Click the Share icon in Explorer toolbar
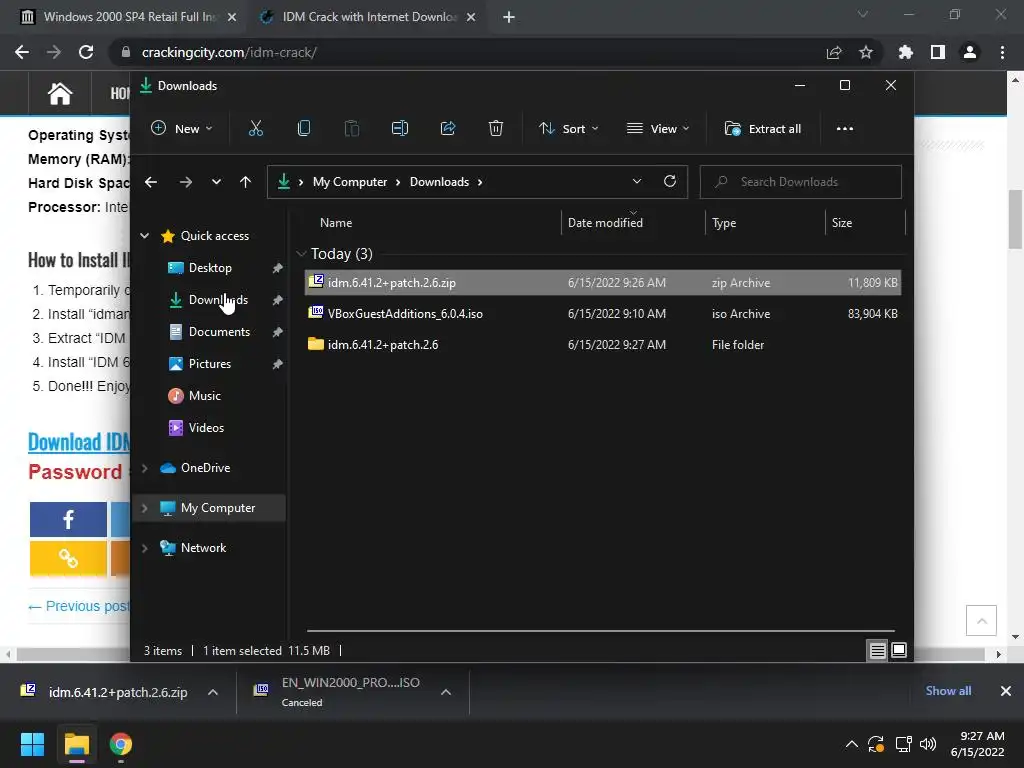 point(448,129)
